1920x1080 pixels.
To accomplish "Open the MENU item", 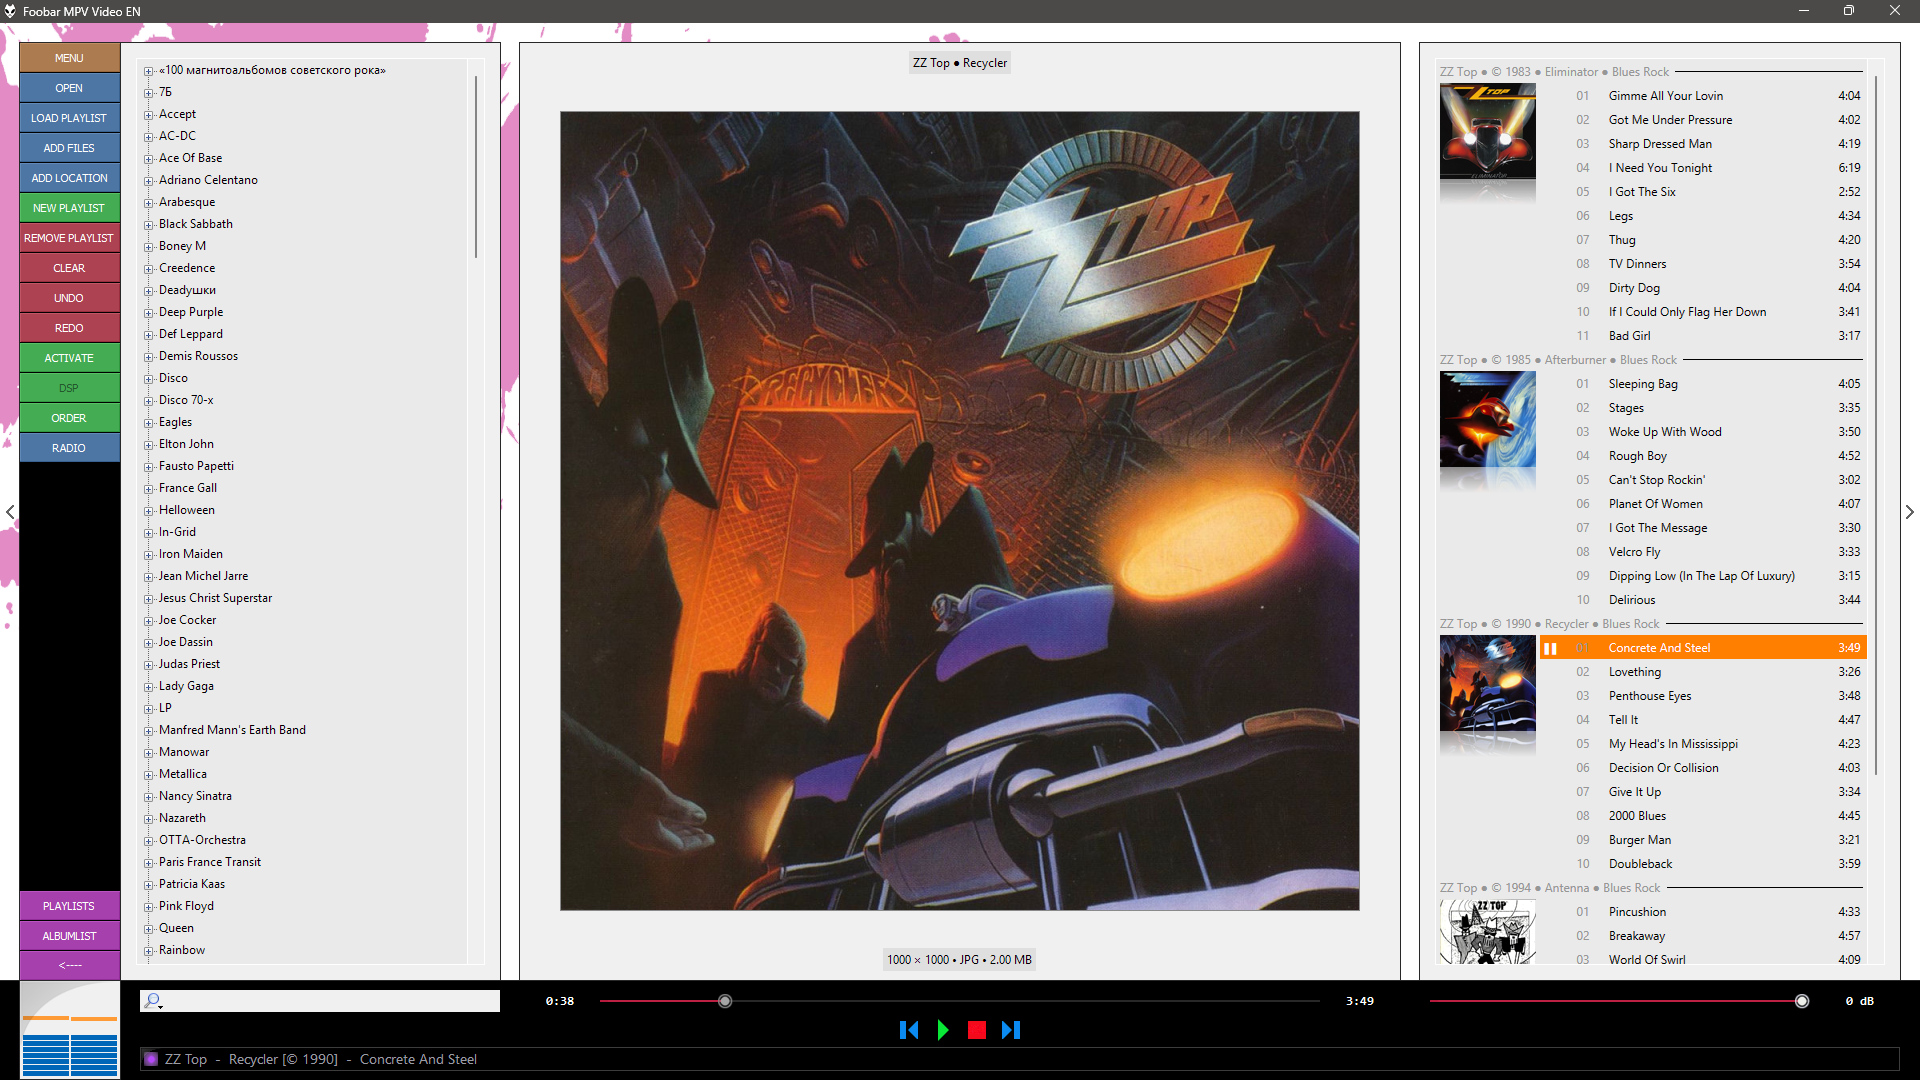I will point(69,58).
